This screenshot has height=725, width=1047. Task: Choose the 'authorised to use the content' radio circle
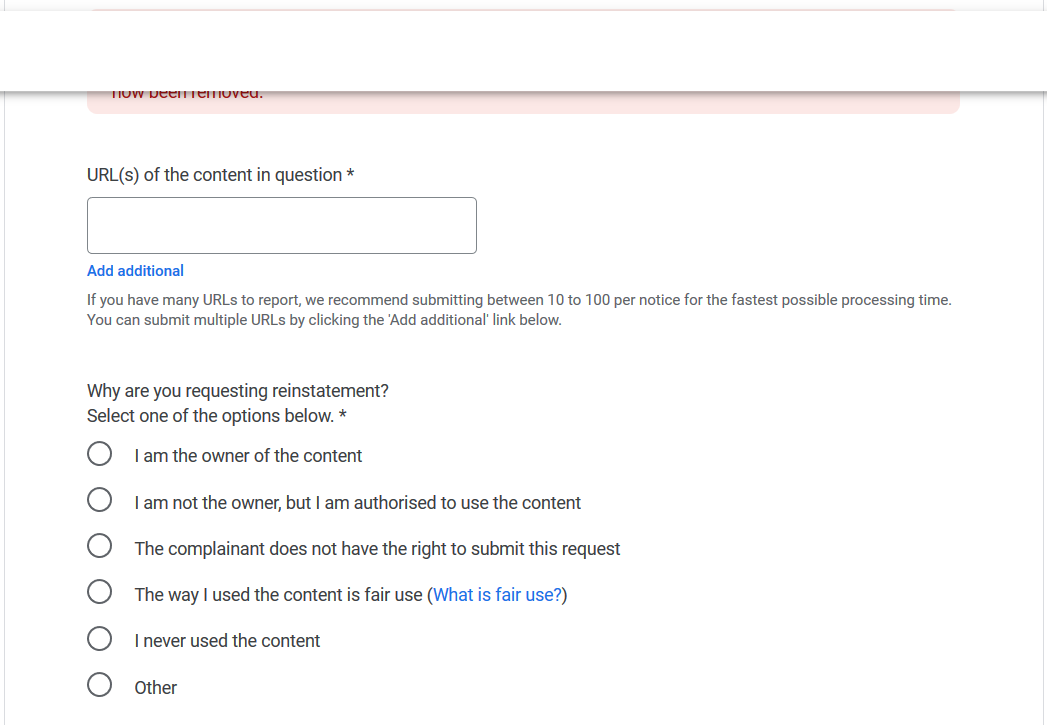pyautogui.click(x=99, y=500)
